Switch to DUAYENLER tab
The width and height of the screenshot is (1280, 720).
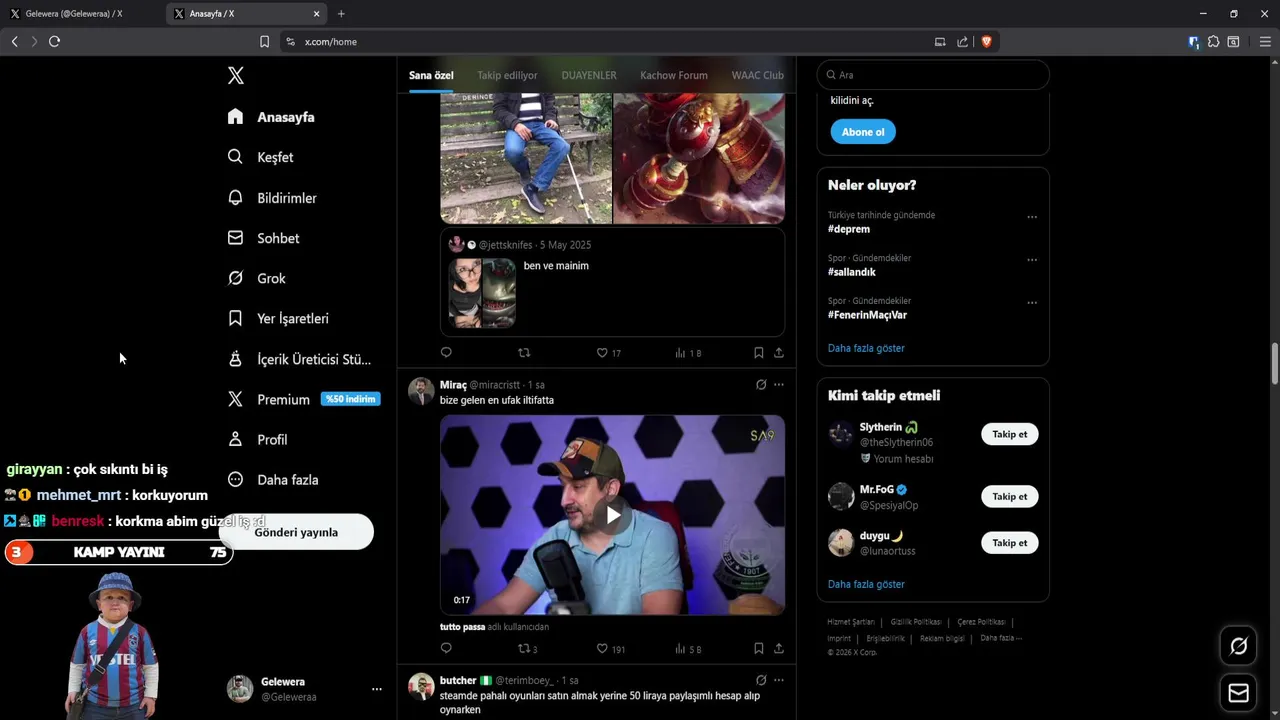click(x=589, y=75)
